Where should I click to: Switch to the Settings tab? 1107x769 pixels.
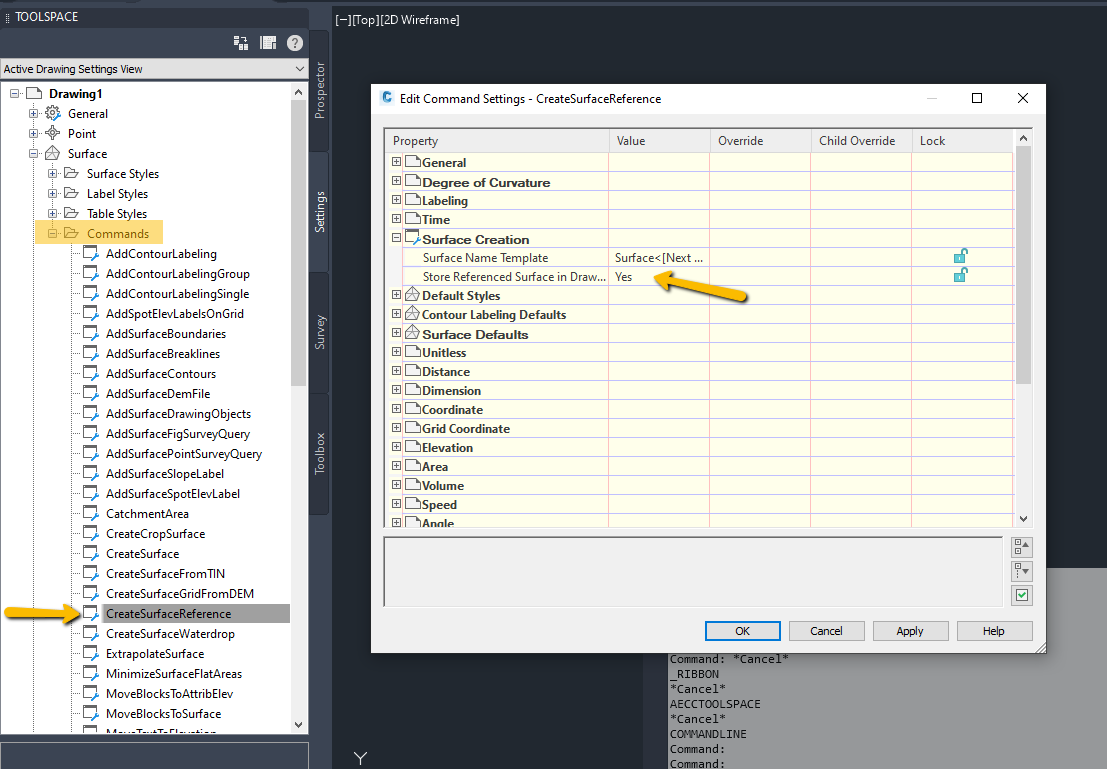click(x=319, y=212)
